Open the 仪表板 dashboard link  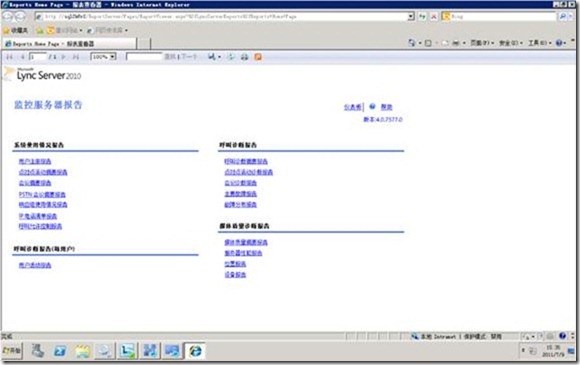353,107
